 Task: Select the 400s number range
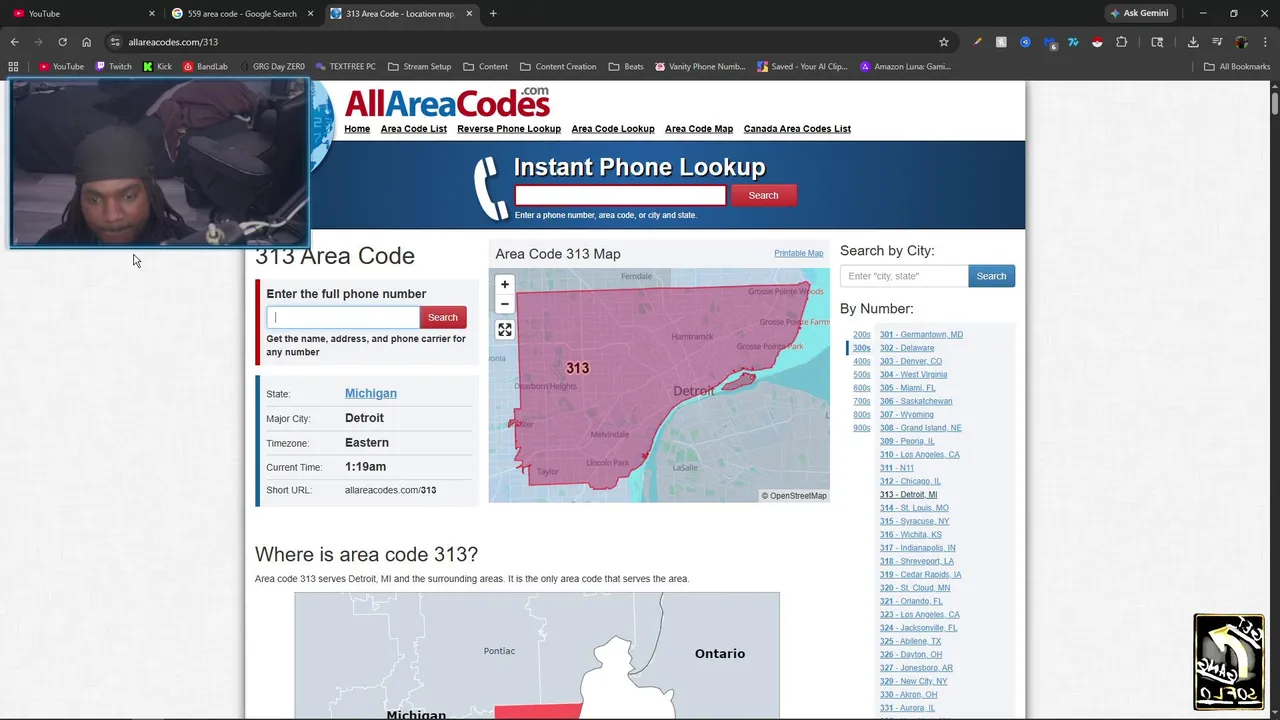(x=861, y=361)
